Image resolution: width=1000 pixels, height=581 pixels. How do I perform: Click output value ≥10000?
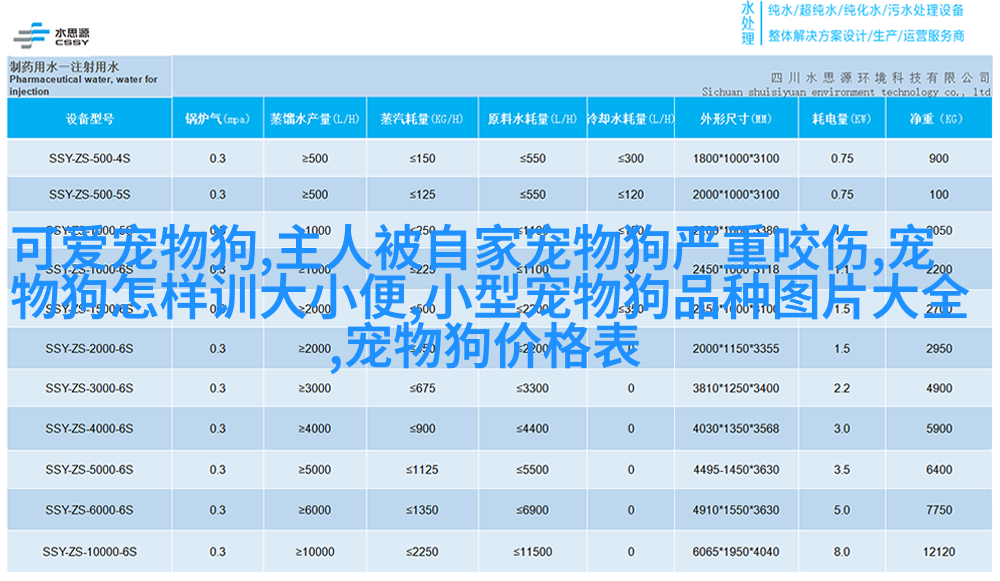(315, 552)
